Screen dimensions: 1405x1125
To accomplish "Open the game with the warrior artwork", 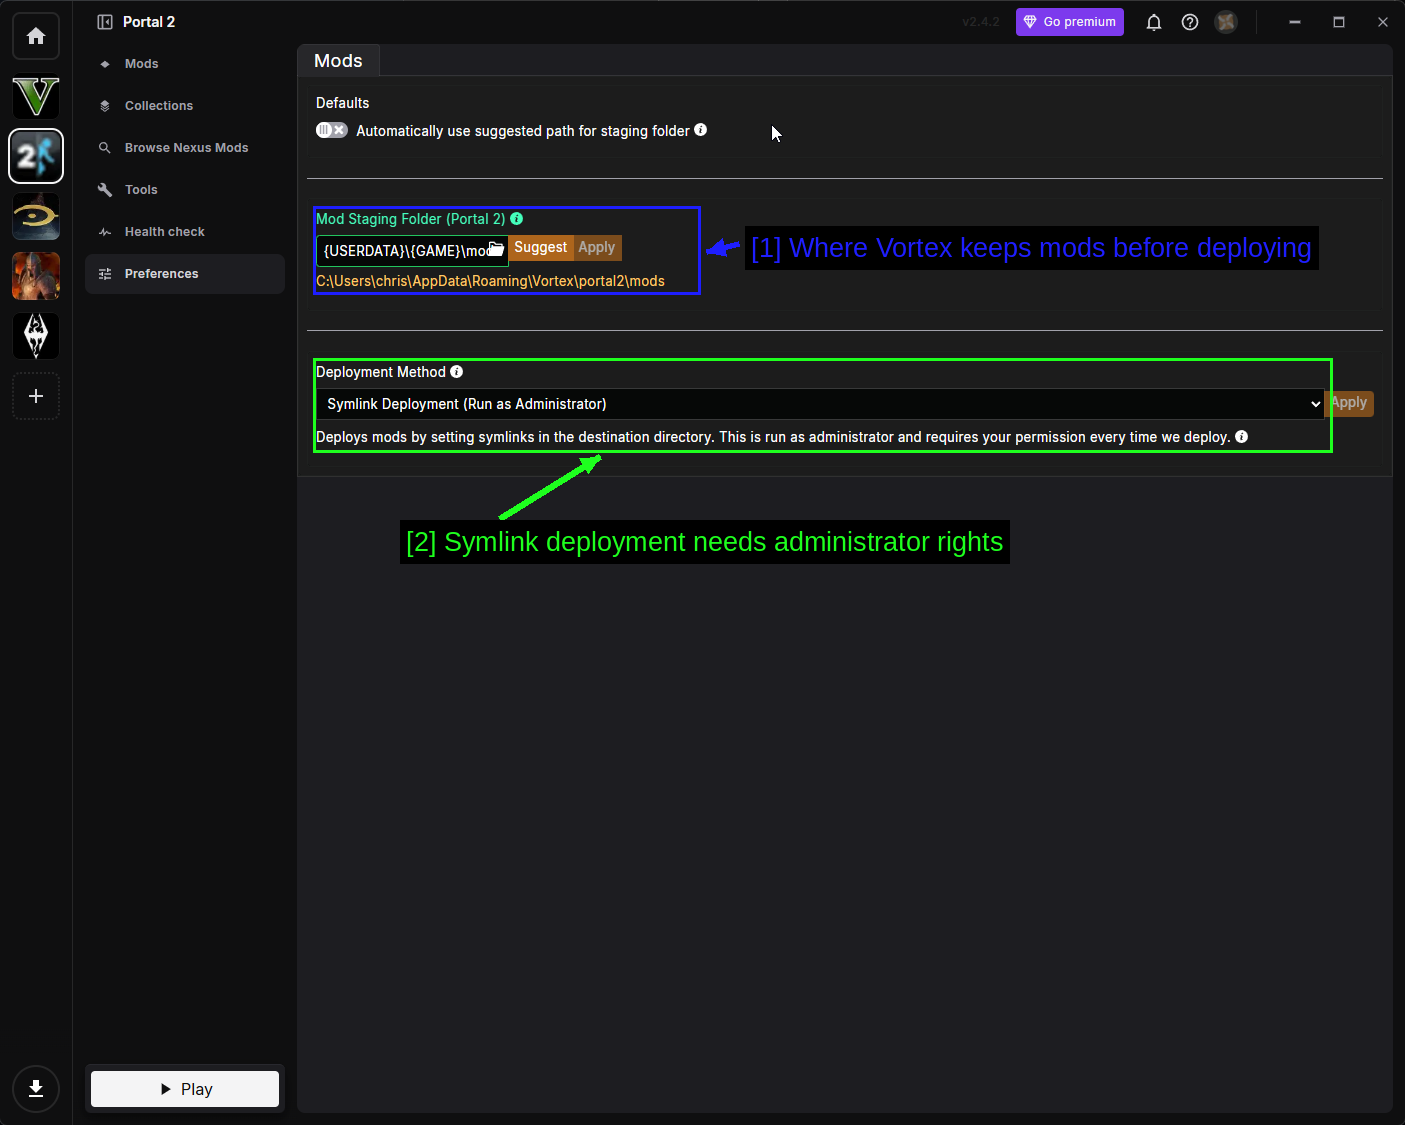I will pyautogui.click(x=36, y=276).
